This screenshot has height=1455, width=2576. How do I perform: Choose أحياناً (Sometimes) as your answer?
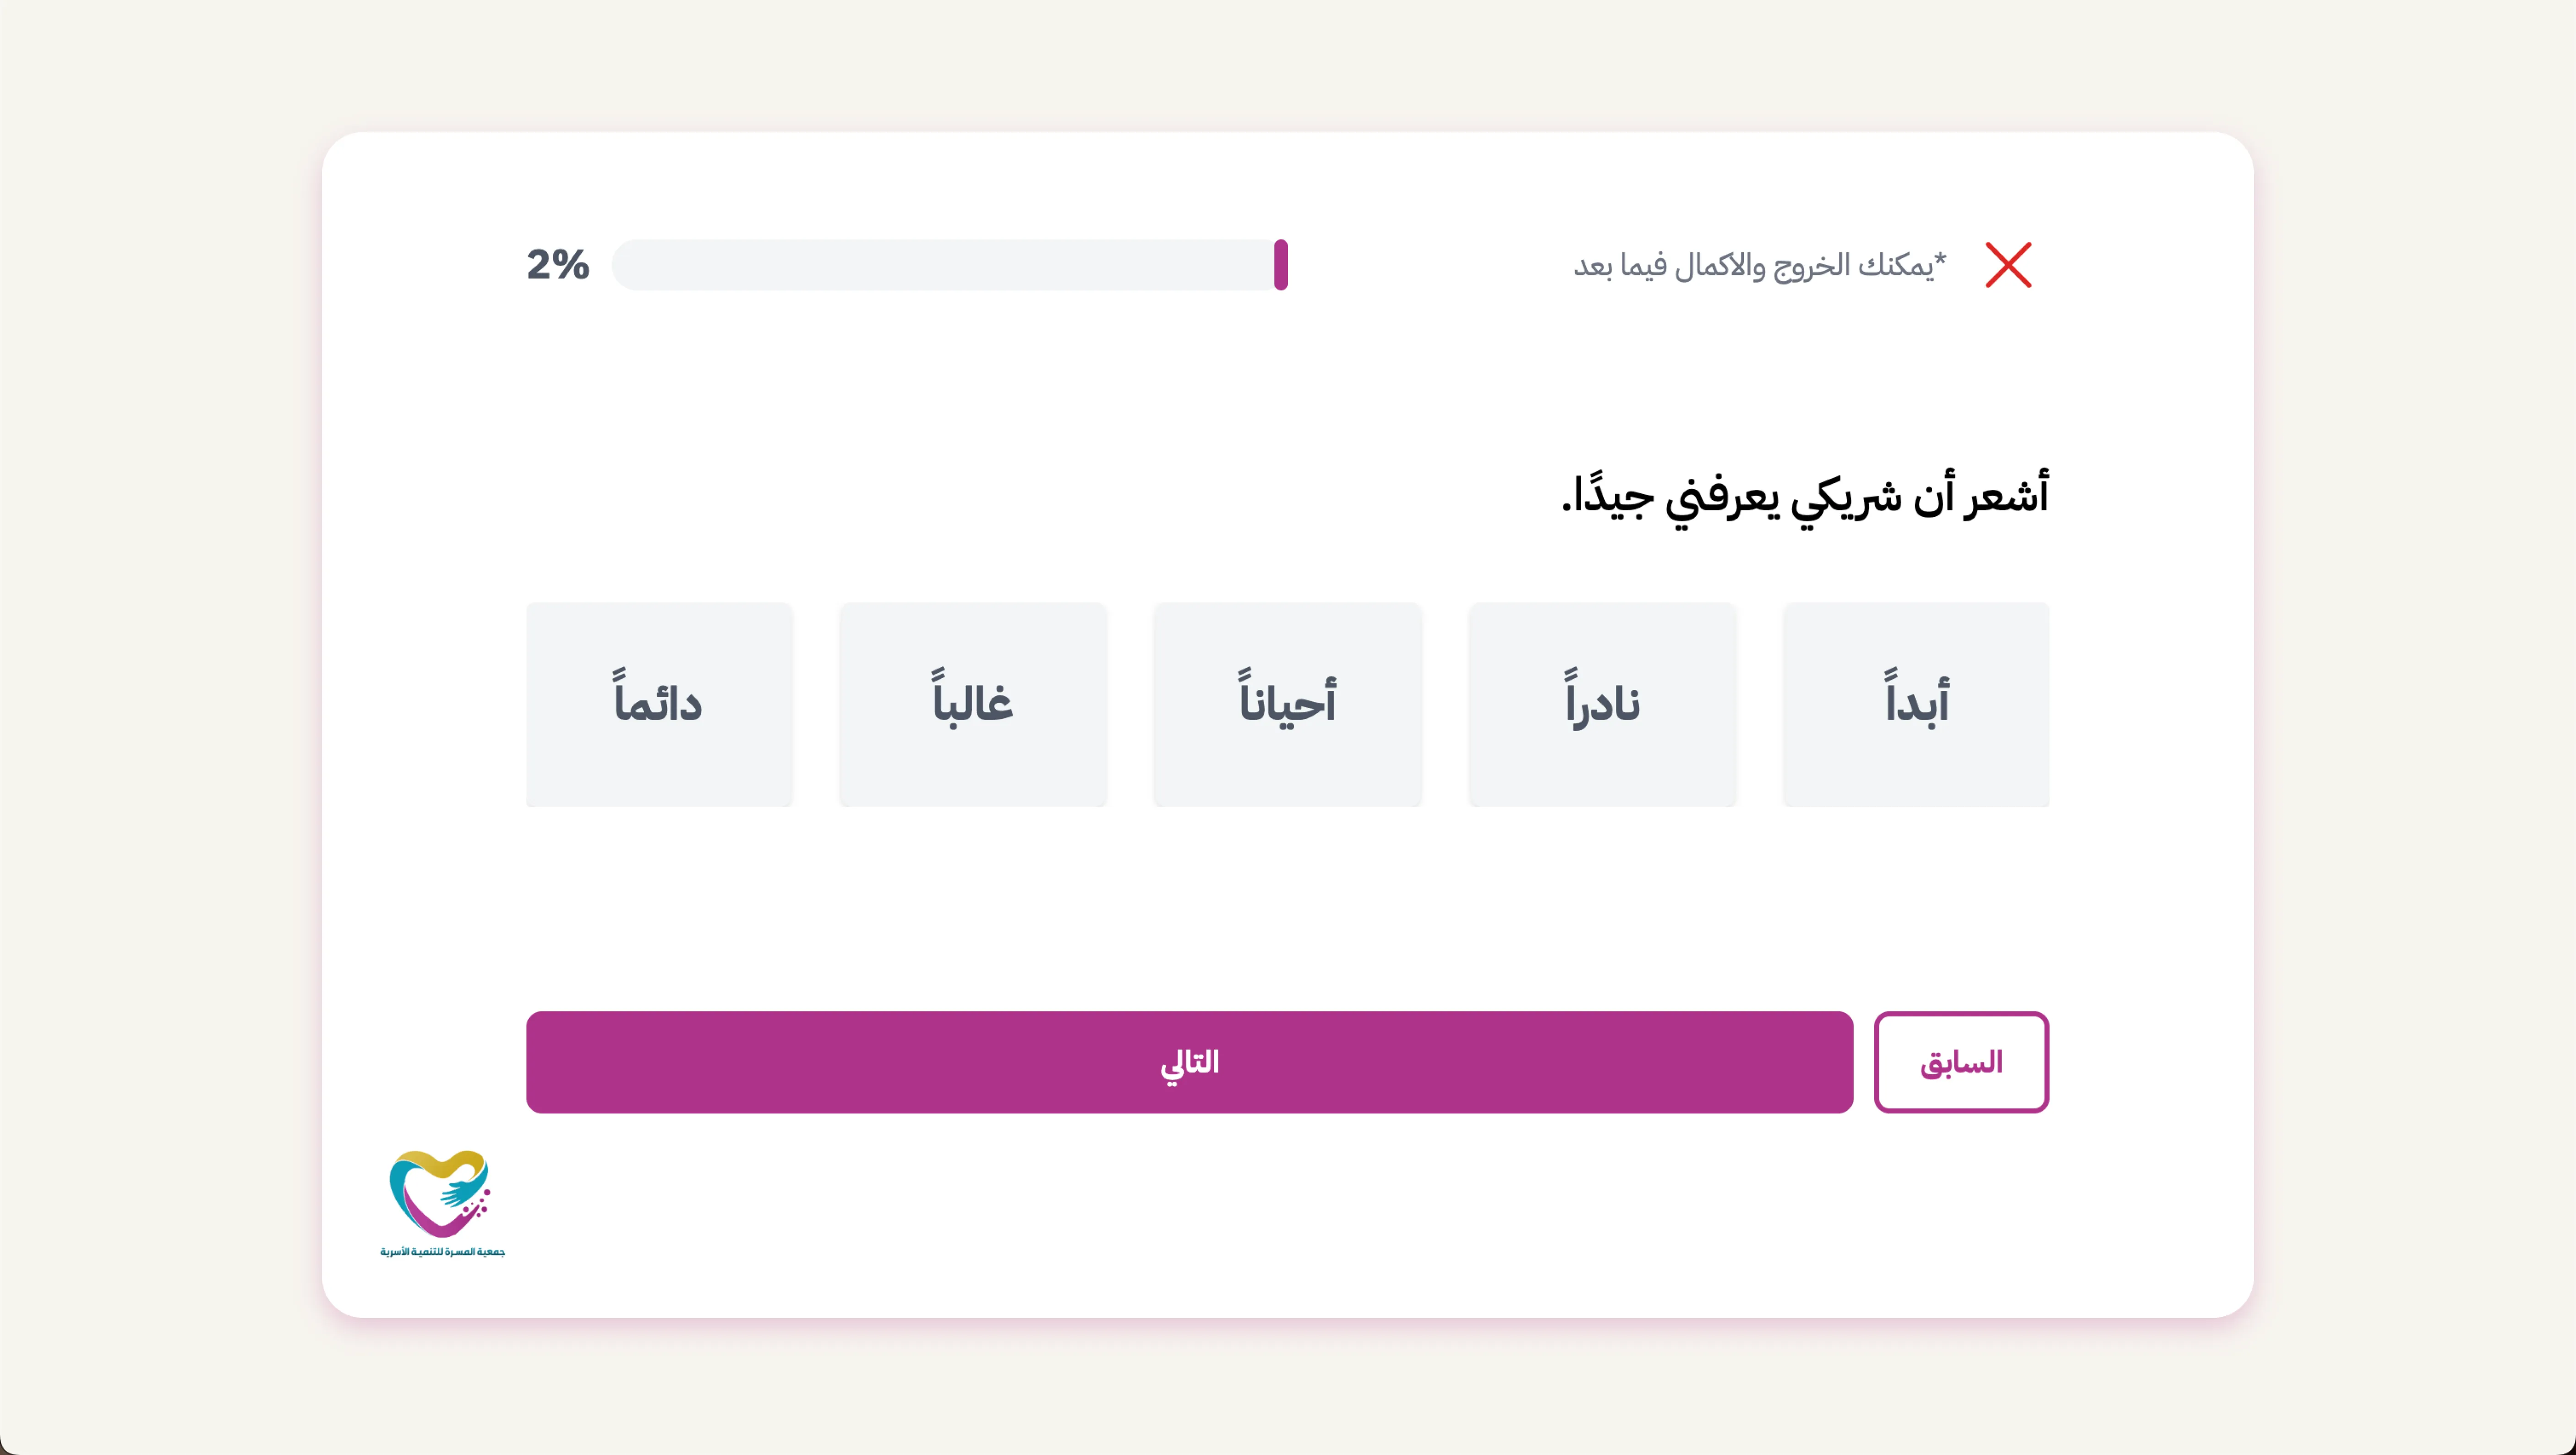click(x=1288, y=704)
